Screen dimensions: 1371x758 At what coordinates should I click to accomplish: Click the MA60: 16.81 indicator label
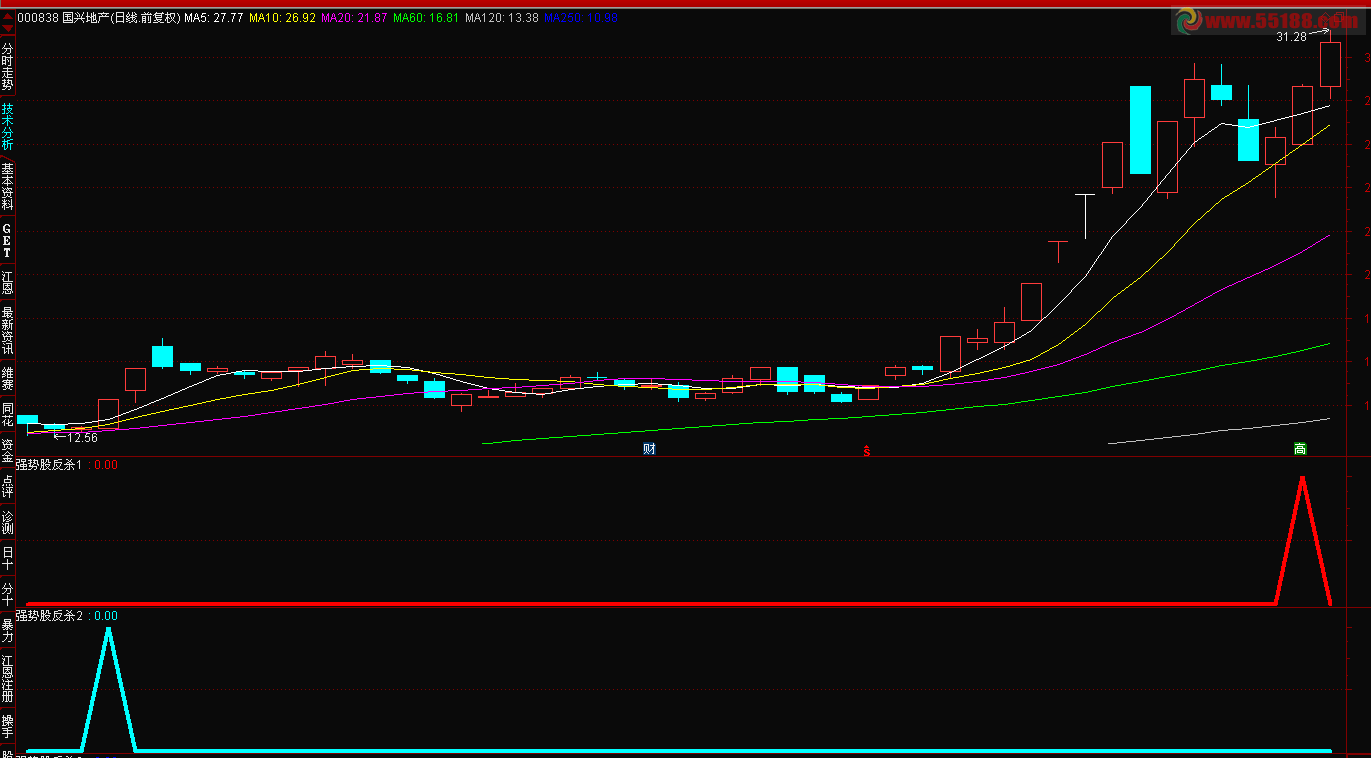(x=426, y=18)
